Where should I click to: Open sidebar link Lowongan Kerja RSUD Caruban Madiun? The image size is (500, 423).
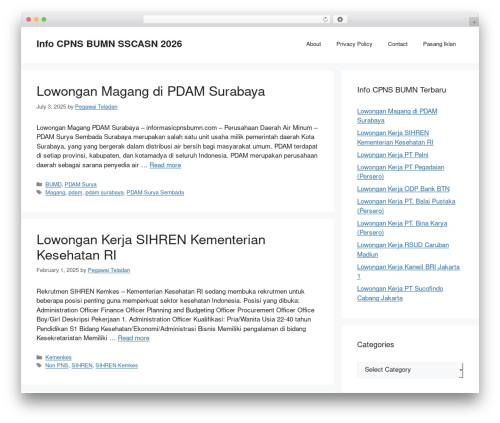[403, 249]
